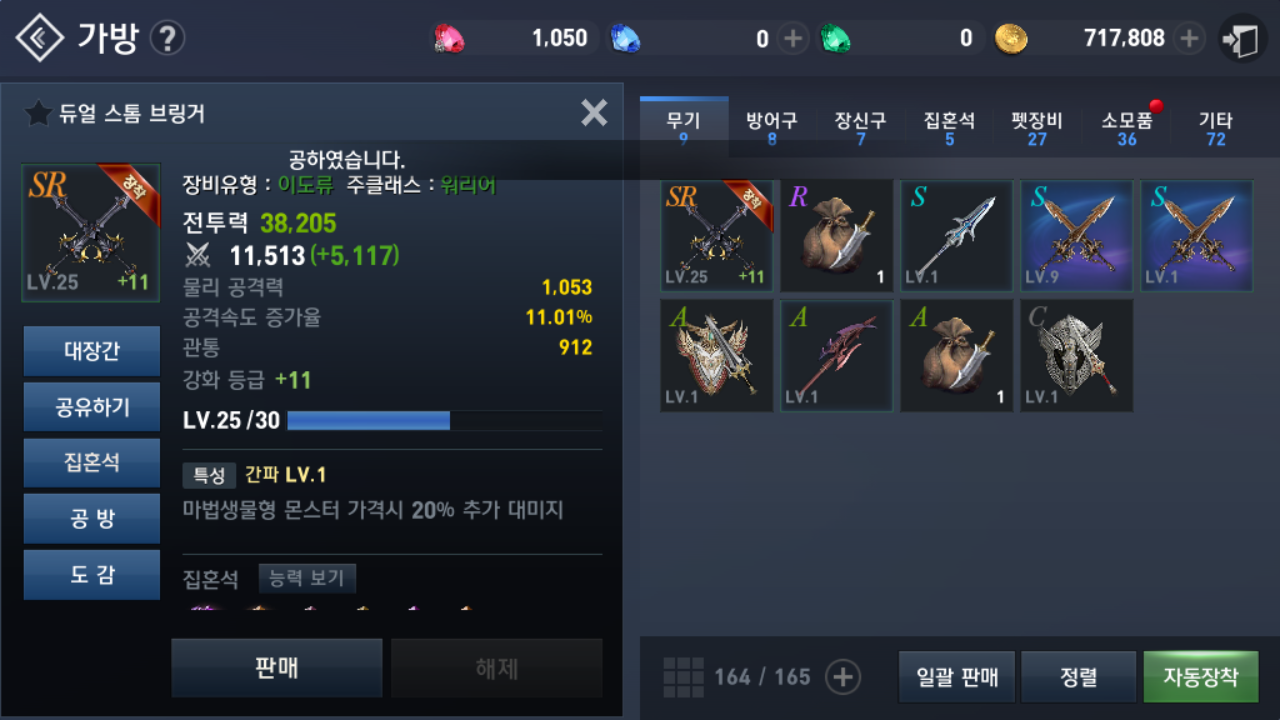Switch to the 소모품 tab
1280x720 pixels.
click(x=1127, y=128)
